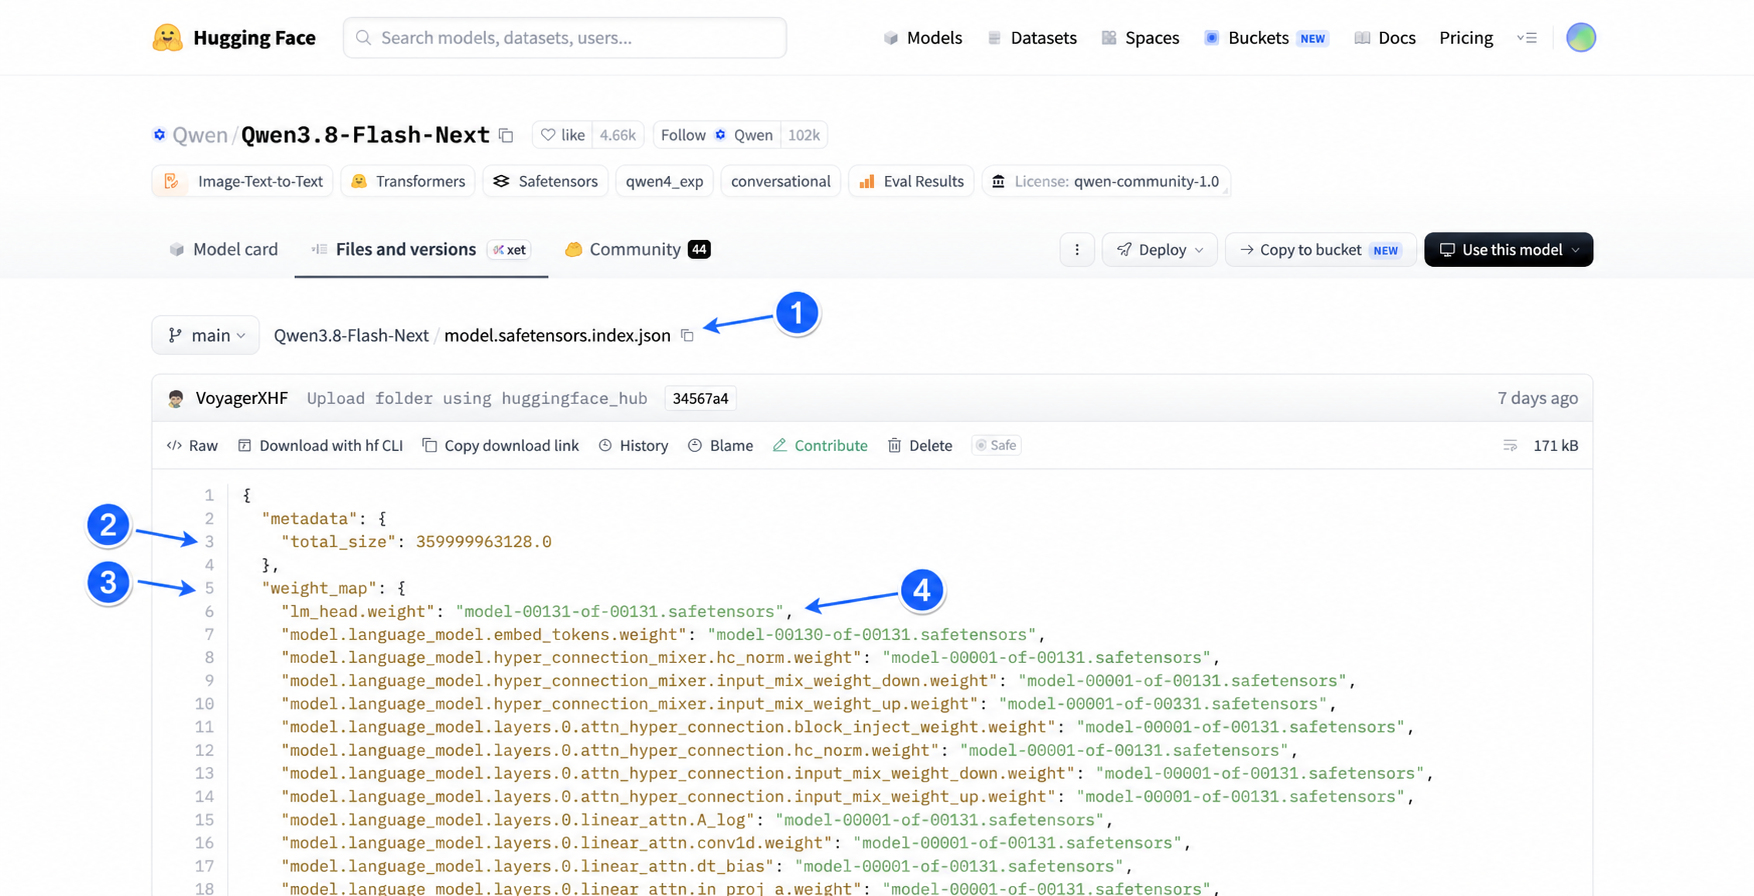Screen dimensions: 1754x896
Task: Open VoyagerXHF user profile name
Action: tap(242, 398)
